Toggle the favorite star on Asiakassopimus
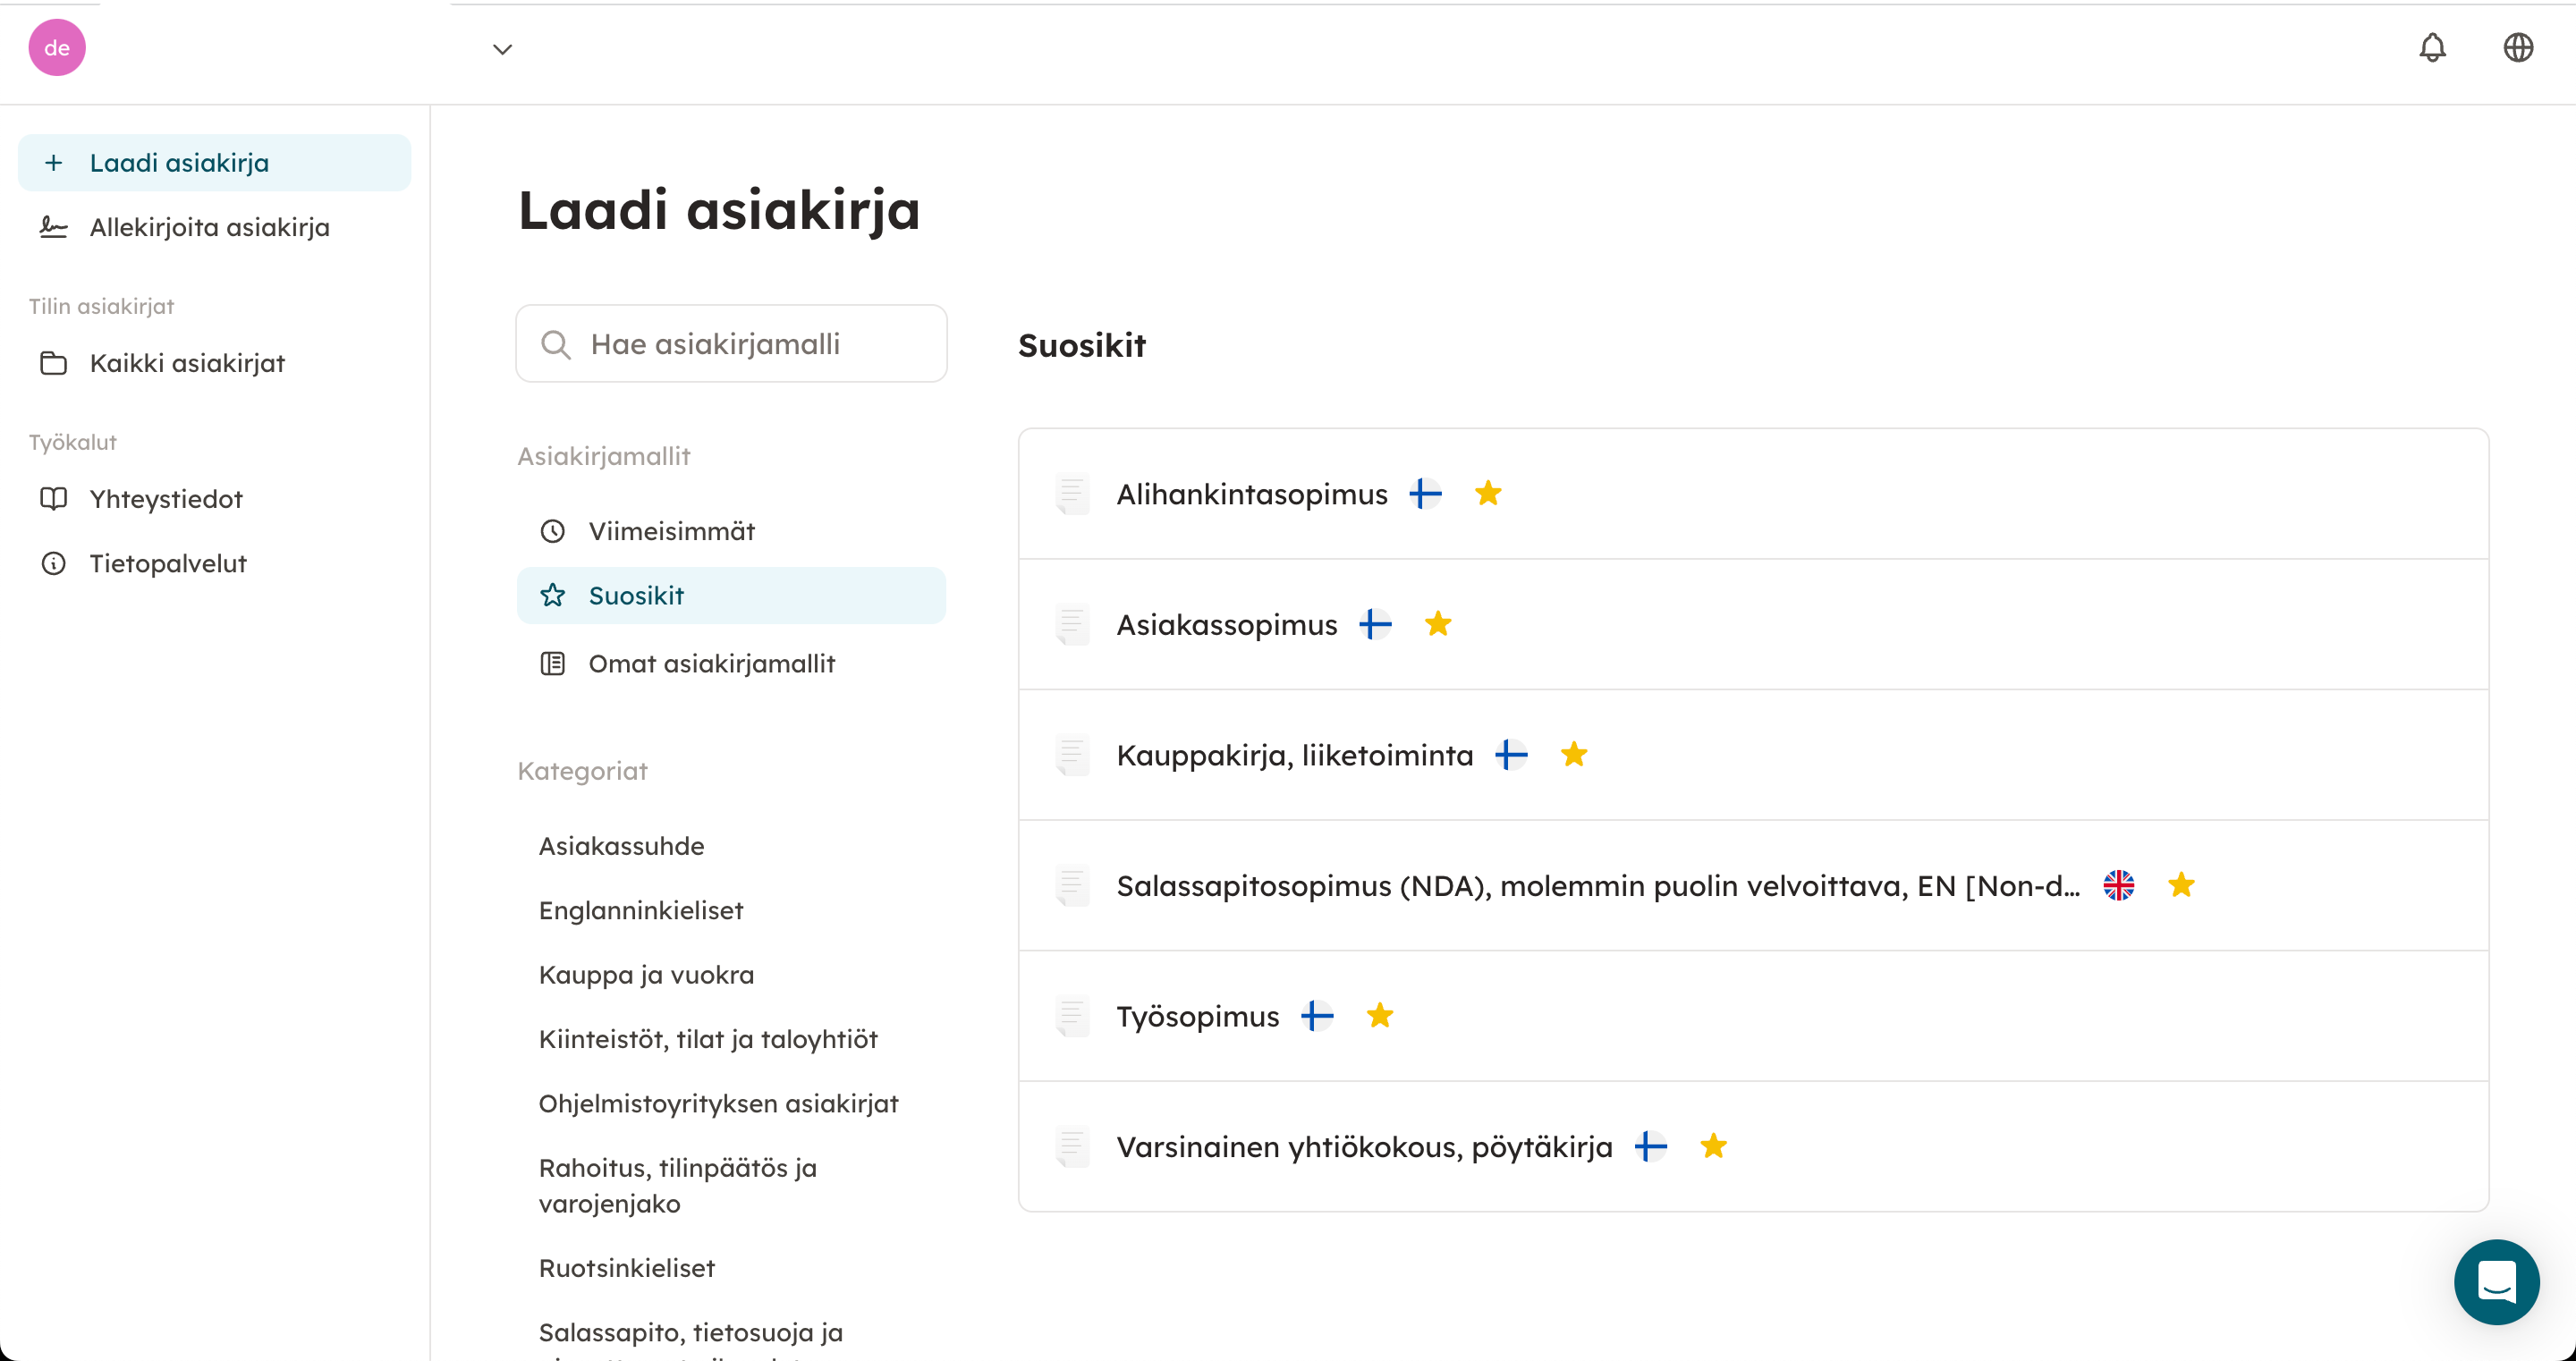 coord(1438,625)
